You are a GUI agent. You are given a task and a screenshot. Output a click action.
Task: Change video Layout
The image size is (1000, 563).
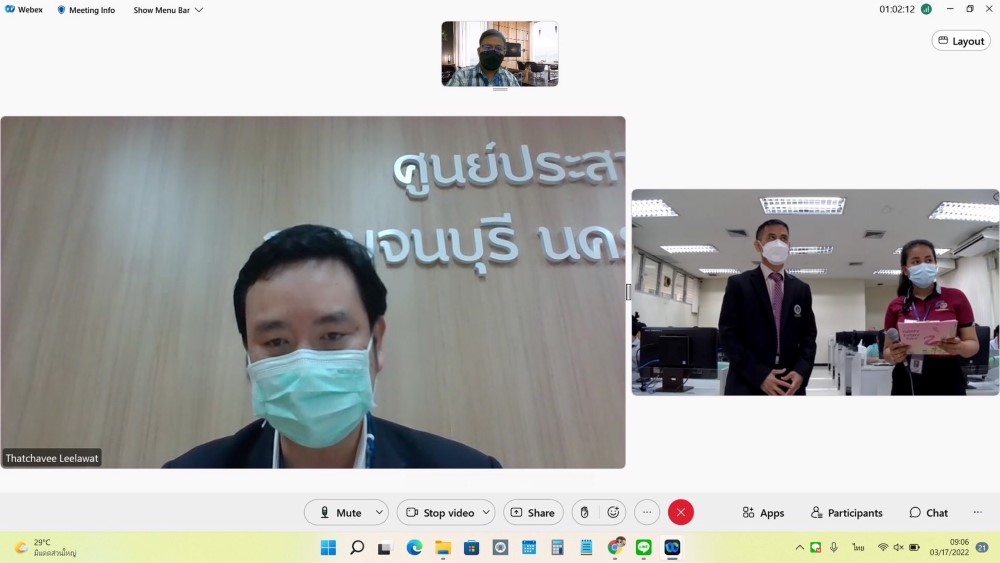(x=961, y=41)
